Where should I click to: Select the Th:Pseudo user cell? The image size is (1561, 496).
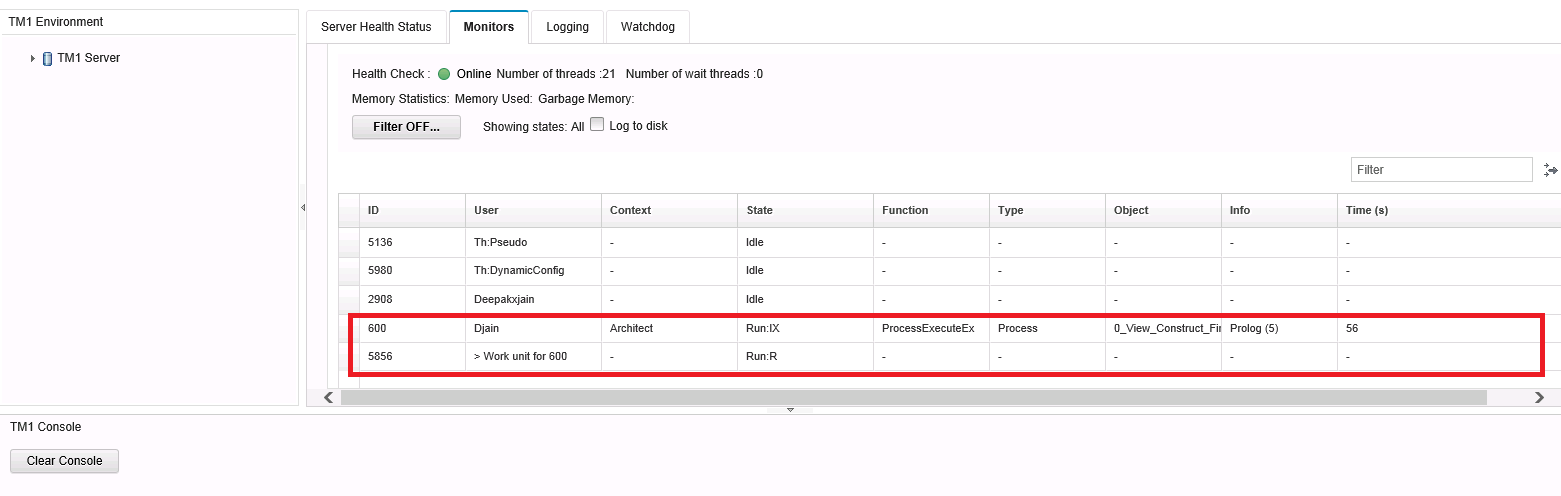tap(534, 243)
